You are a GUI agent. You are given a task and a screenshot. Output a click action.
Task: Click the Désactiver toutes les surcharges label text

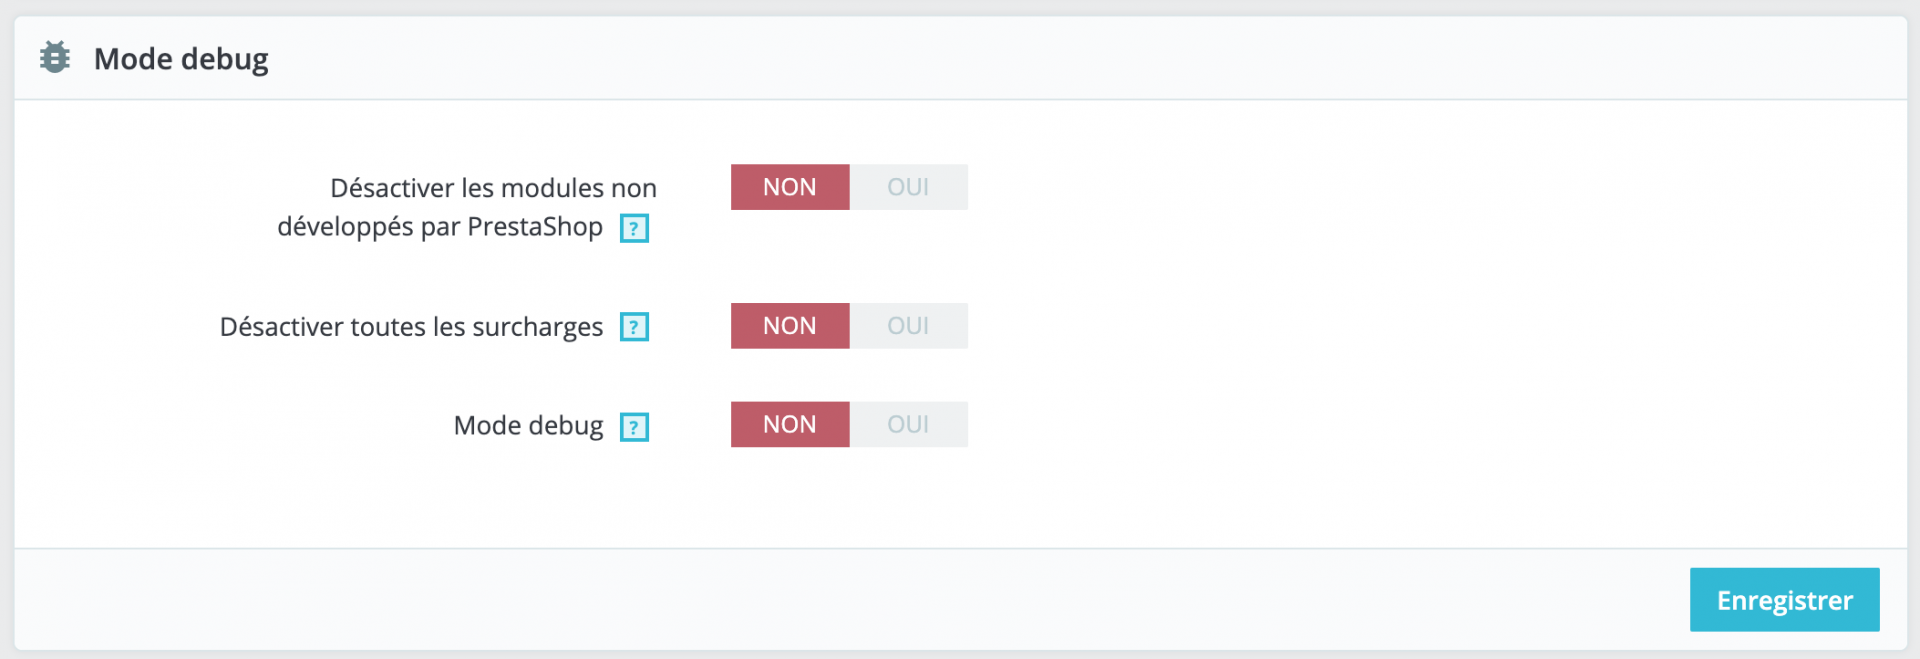click(x=411, y=327)
